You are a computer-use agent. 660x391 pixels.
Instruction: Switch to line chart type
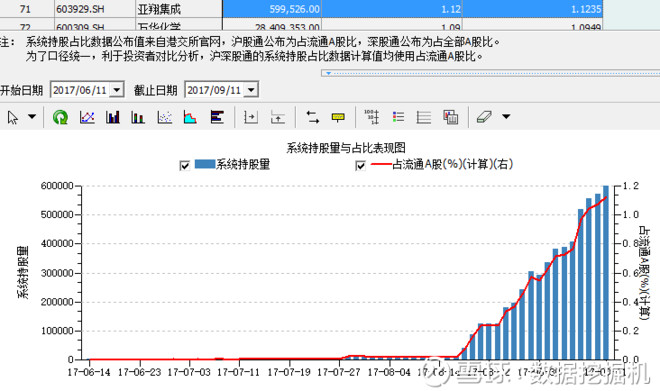[87, 117]
